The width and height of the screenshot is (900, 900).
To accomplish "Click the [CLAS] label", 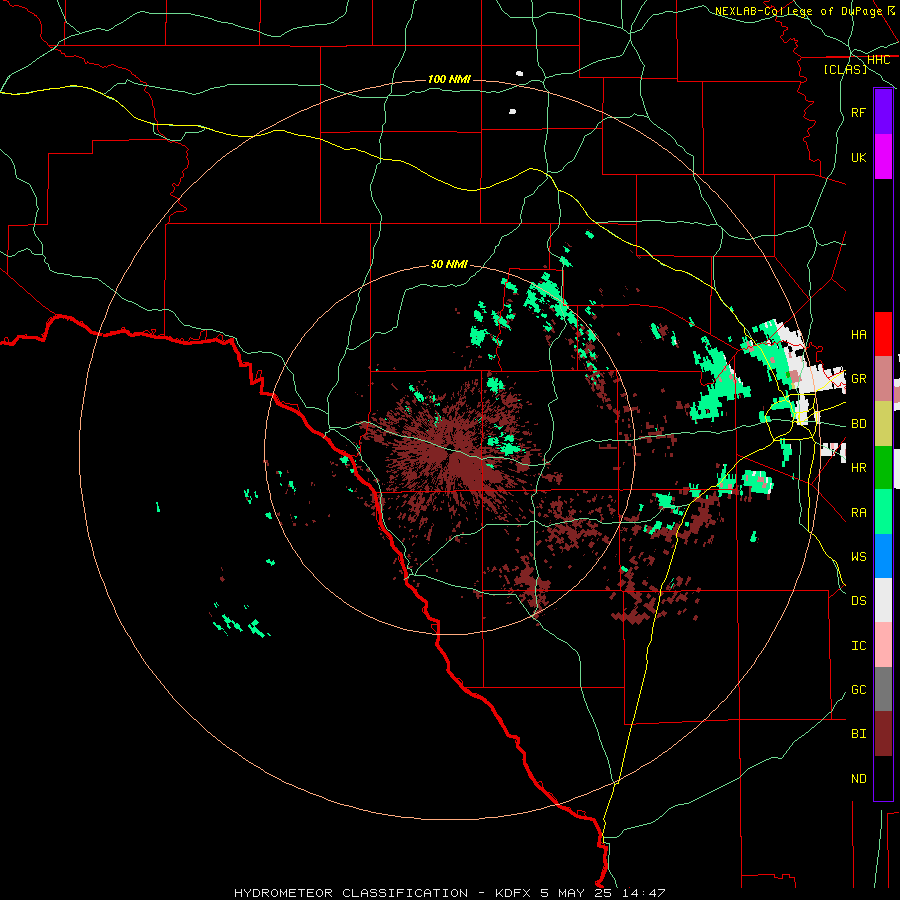I will (845, 69).
